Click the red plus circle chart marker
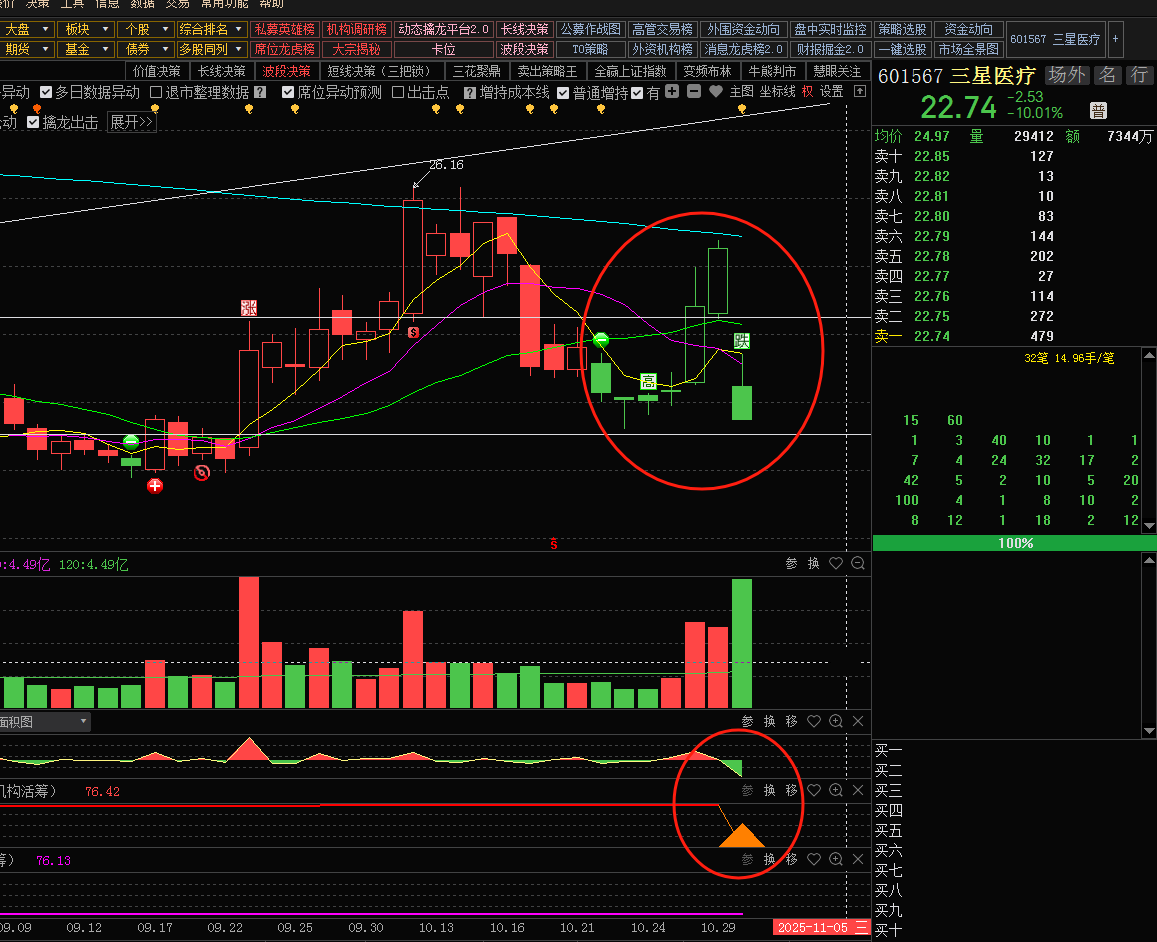Screen dimensions: 1157x942 point(155,485)
